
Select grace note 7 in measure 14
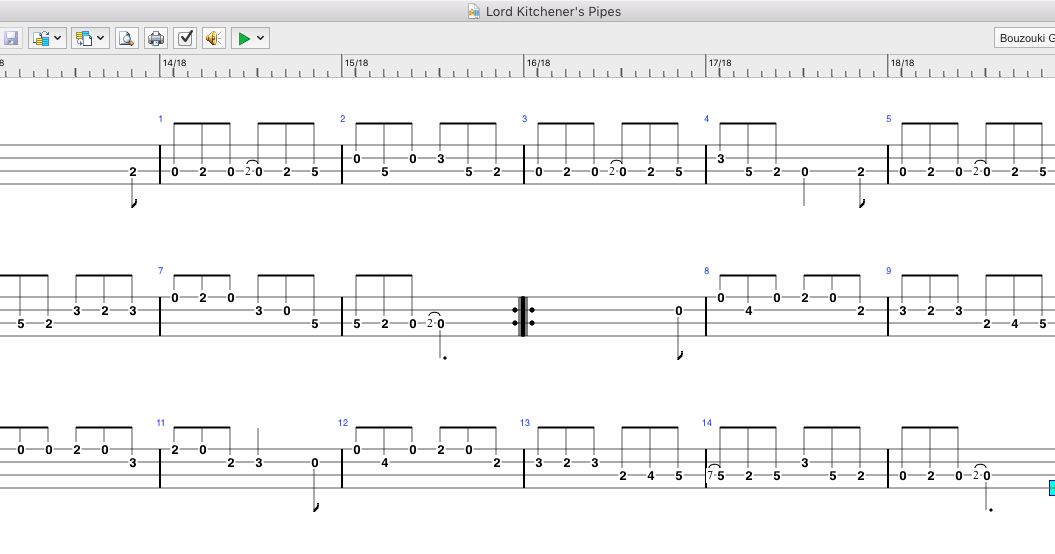710,476
